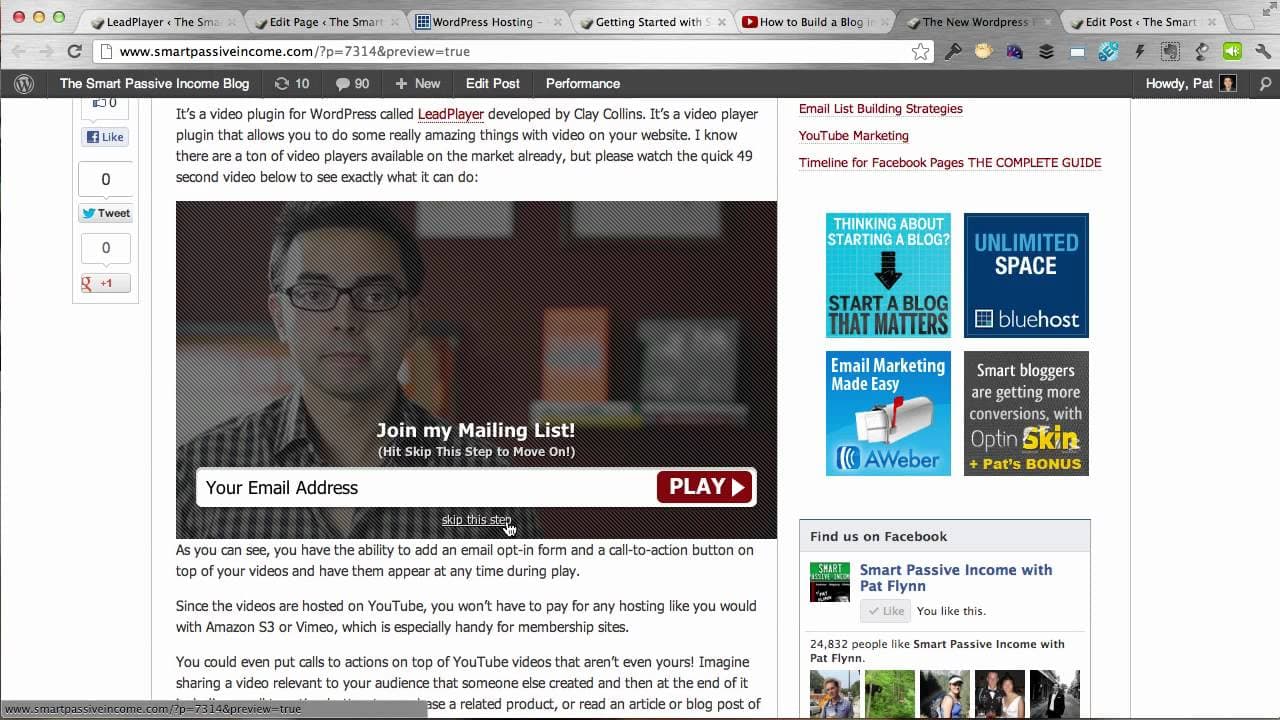Click the browser forward arrow
1280x720 pixels.
click(x=46, y=51)
